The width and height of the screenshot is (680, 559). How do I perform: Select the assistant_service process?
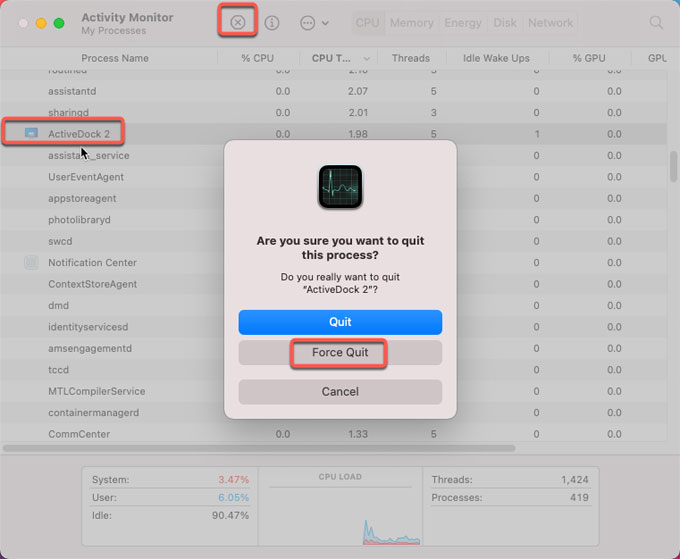point(89,155)
